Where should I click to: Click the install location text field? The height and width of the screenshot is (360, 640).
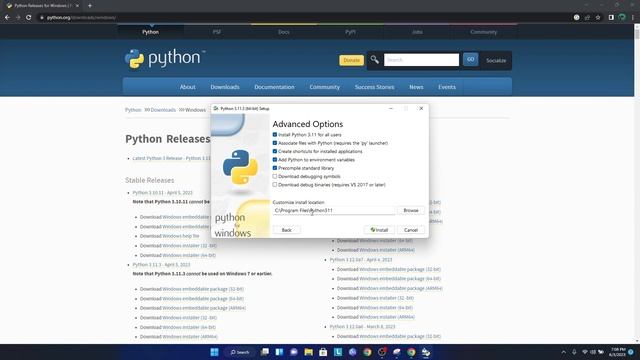[x=334, y=210]
